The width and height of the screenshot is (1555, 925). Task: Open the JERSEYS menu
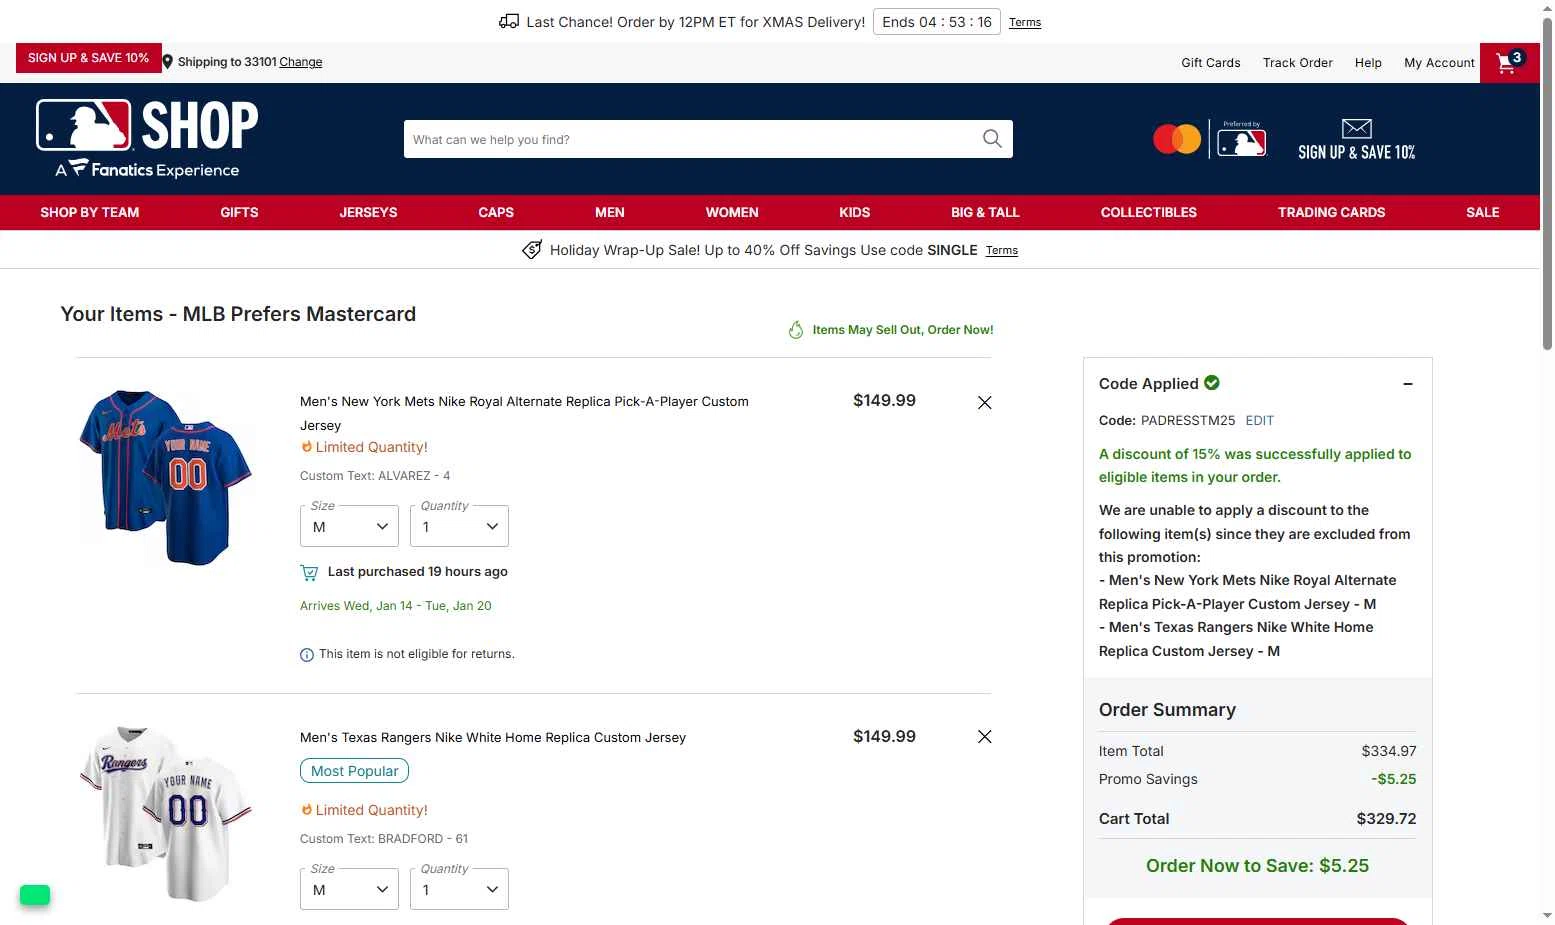coord(368,212)
